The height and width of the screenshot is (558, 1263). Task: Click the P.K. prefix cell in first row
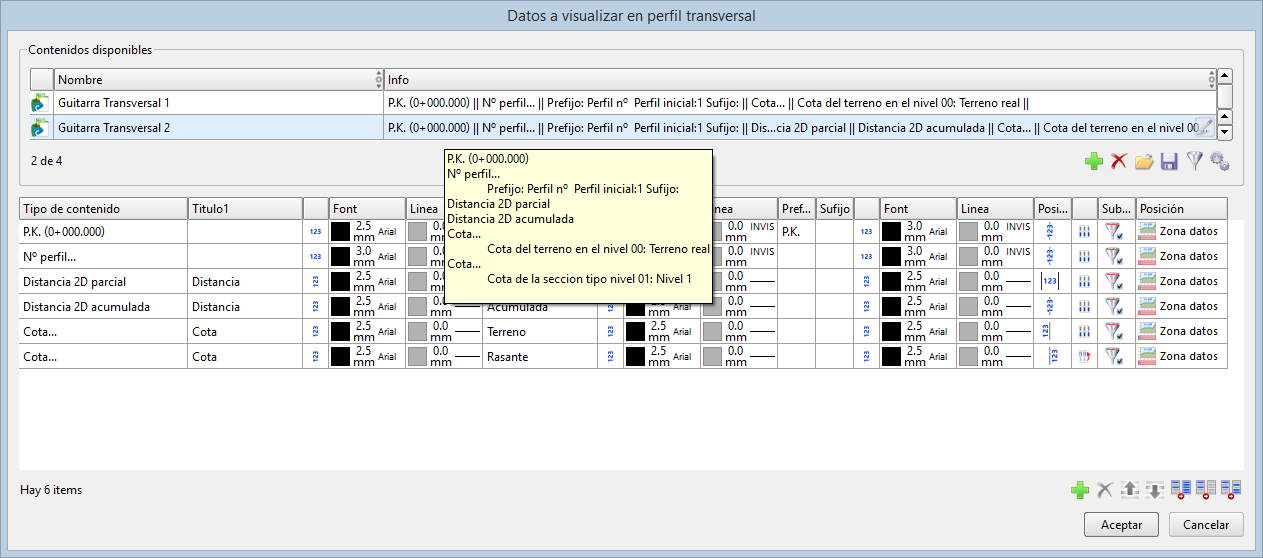click(797, 232)
